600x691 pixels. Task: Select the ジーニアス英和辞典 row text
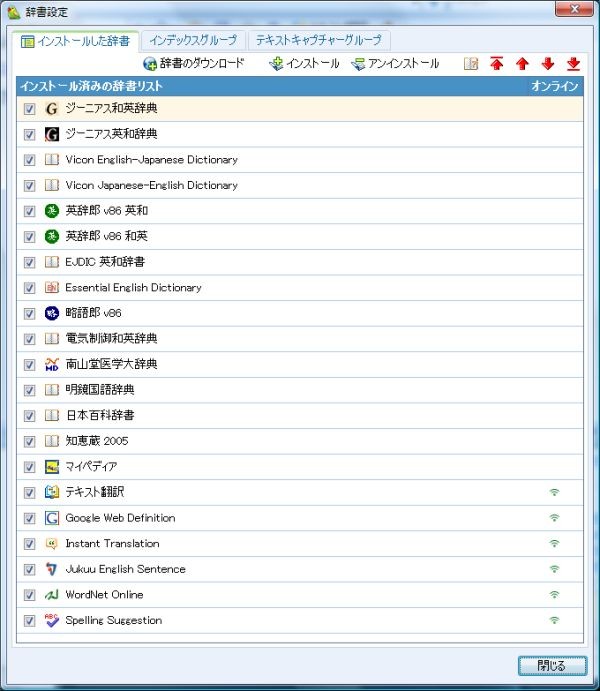111,134
